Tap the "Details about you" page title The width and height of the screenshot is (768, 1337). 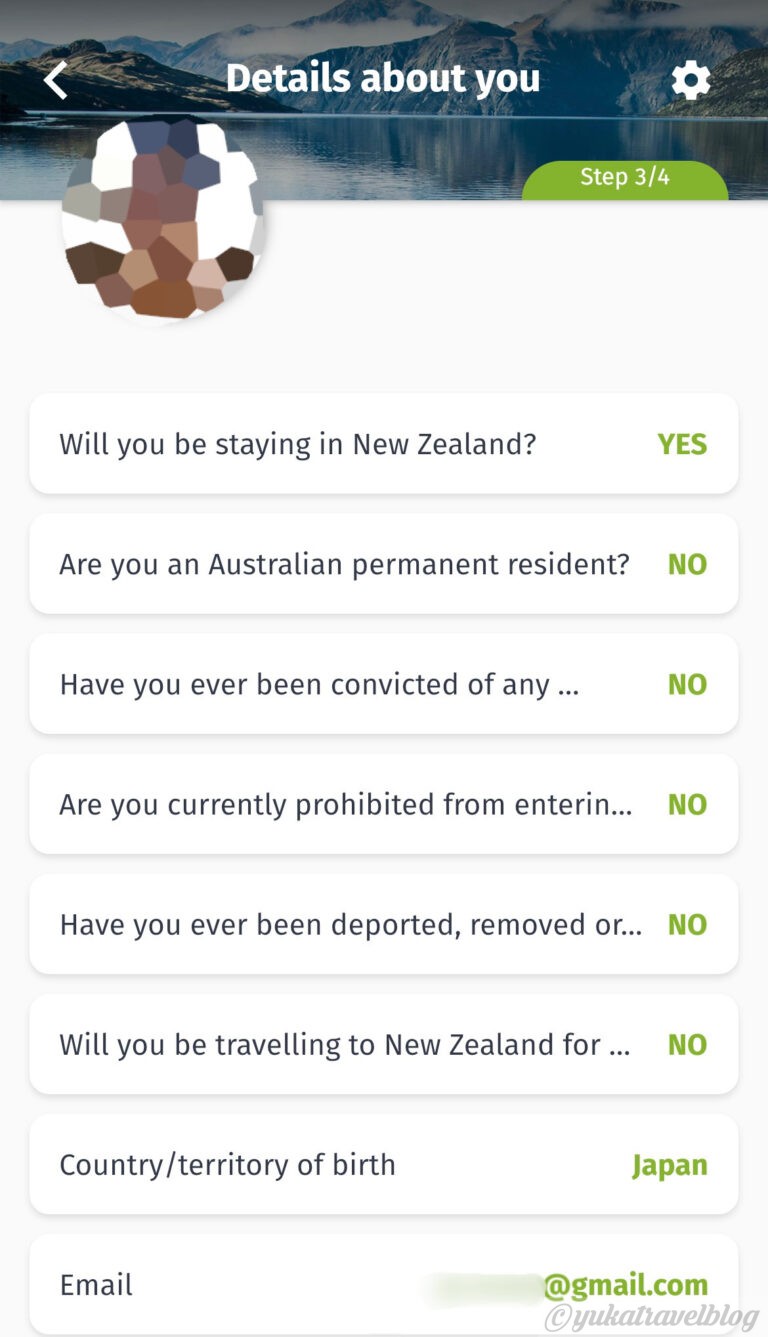tap(383, 78)
